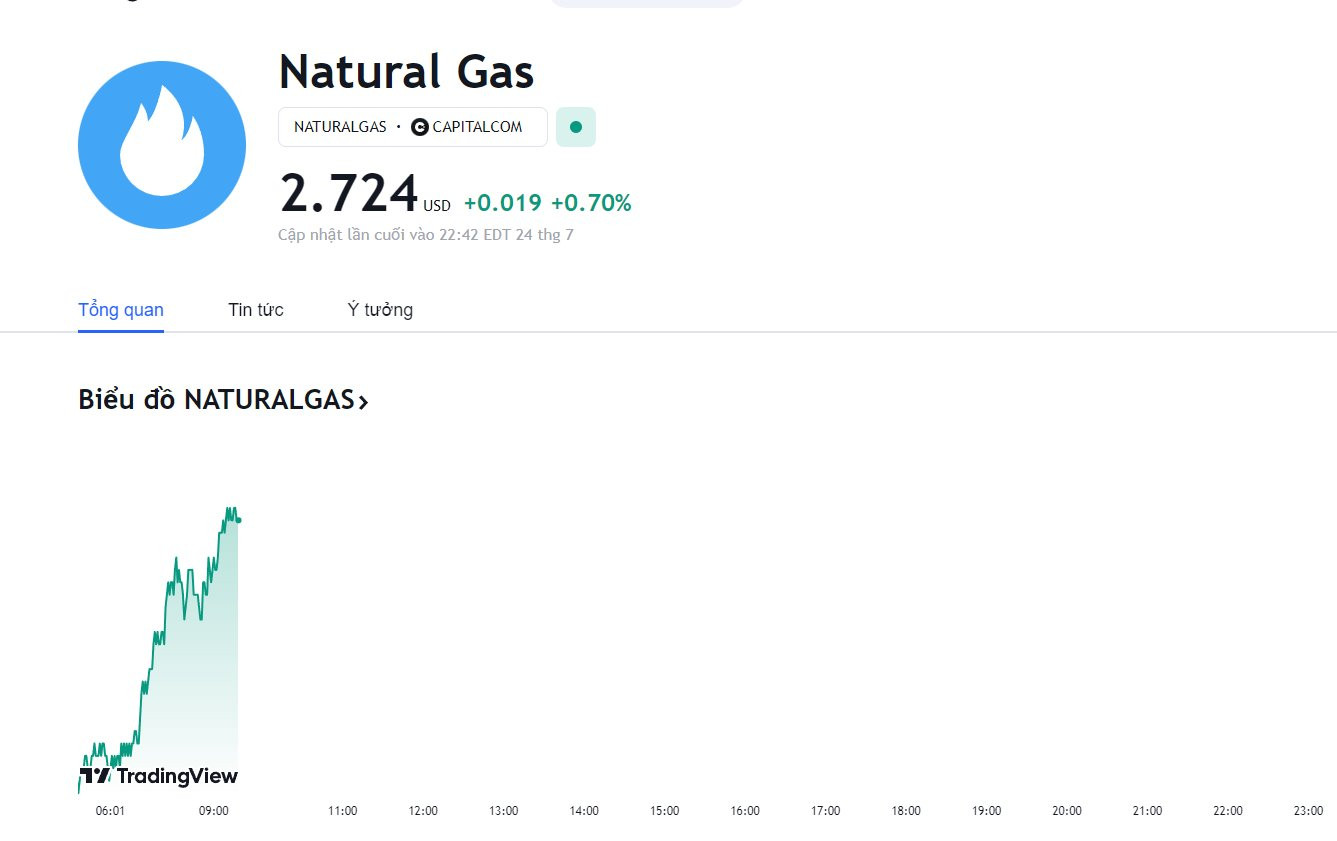Image resolution: width=1337 pixels, height=841 pixels.
Task: Click the +0.70% percent change
Action: 591,203
